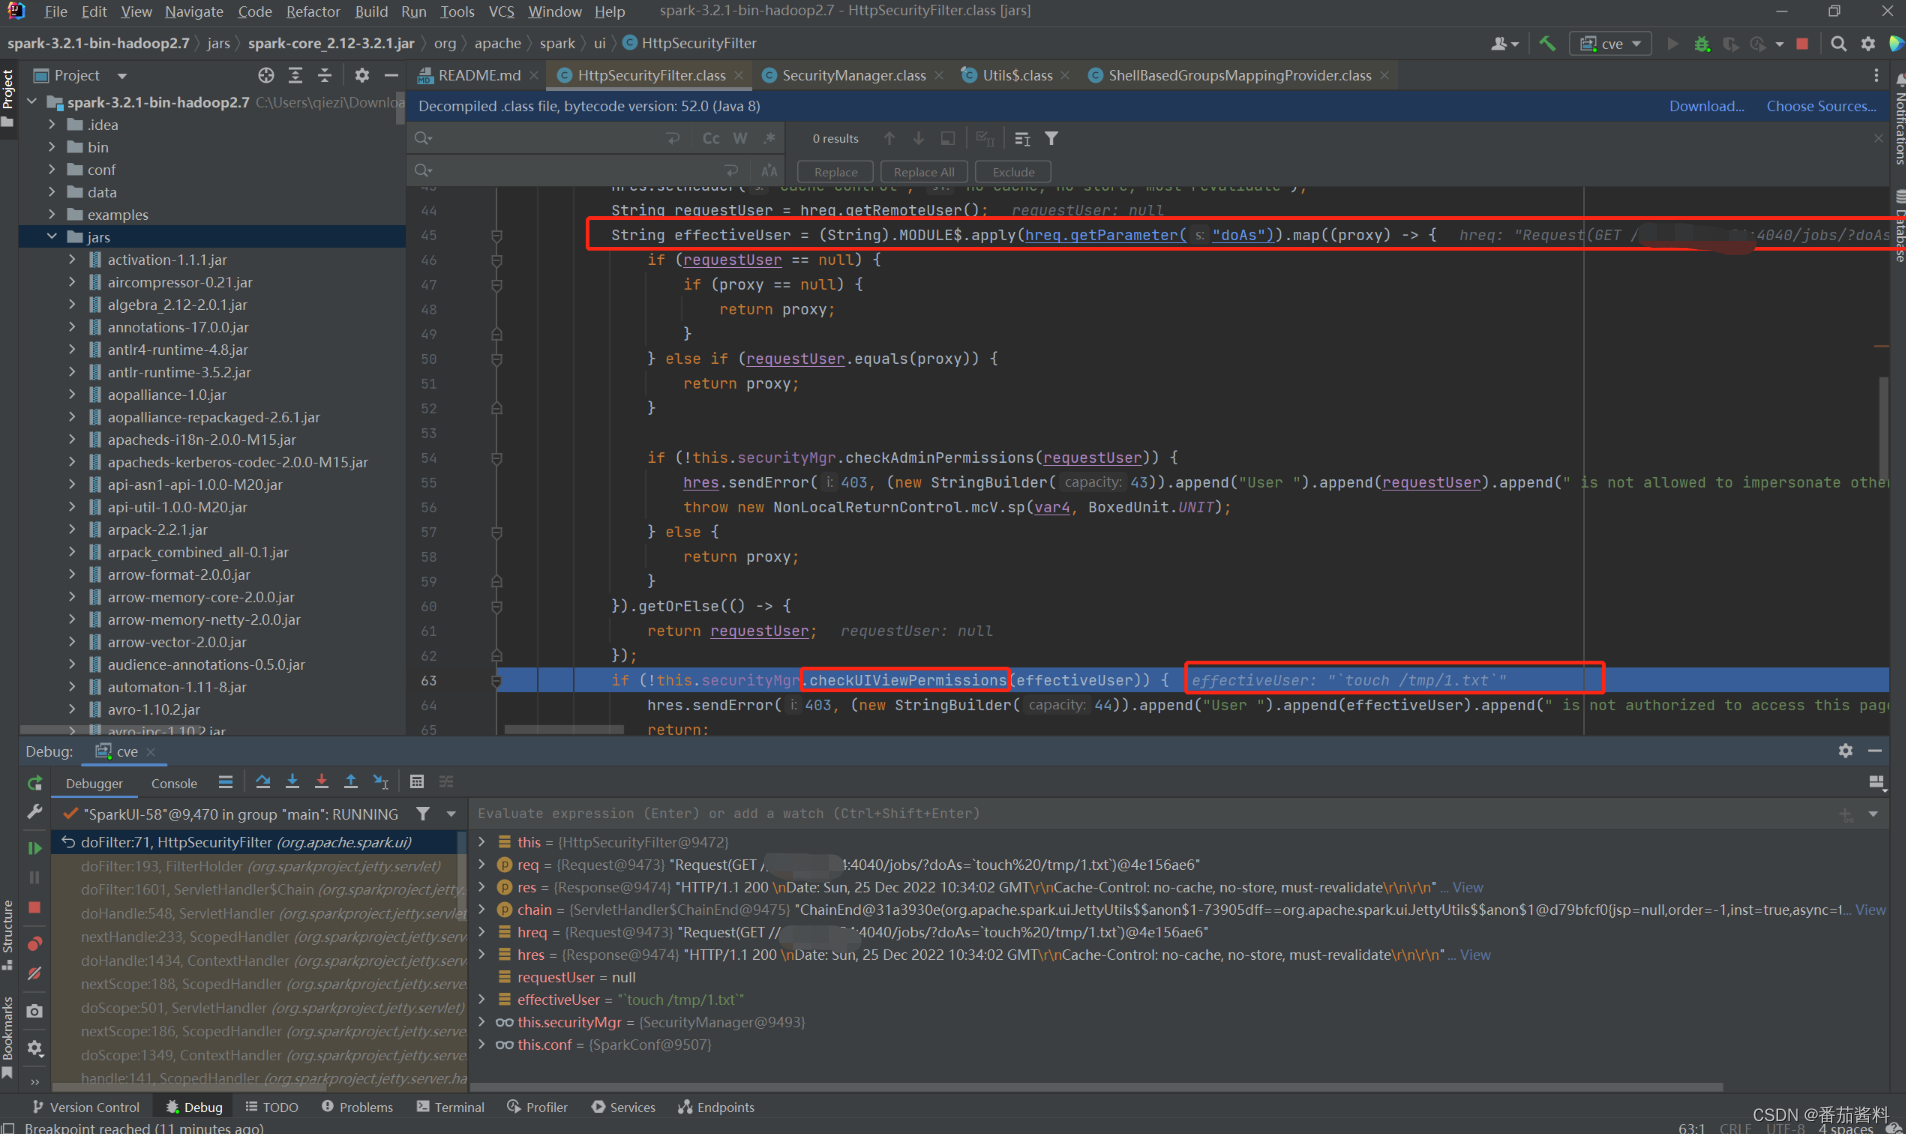Open the Problems tool window
The height and width of the screenshot is (1134, 1906).
[357, 1107]
